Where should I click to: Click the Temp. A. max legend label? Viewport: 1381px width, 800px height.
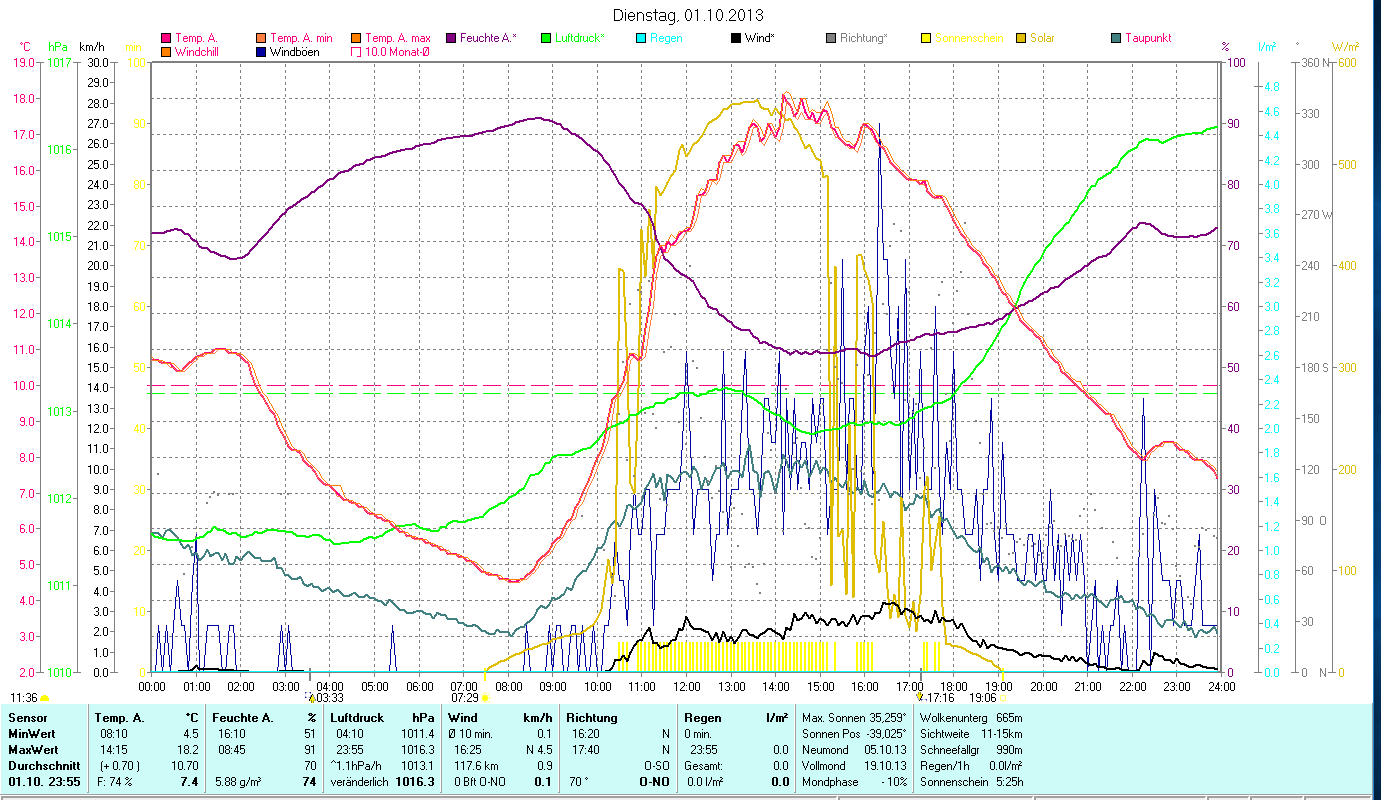point(397,38)
